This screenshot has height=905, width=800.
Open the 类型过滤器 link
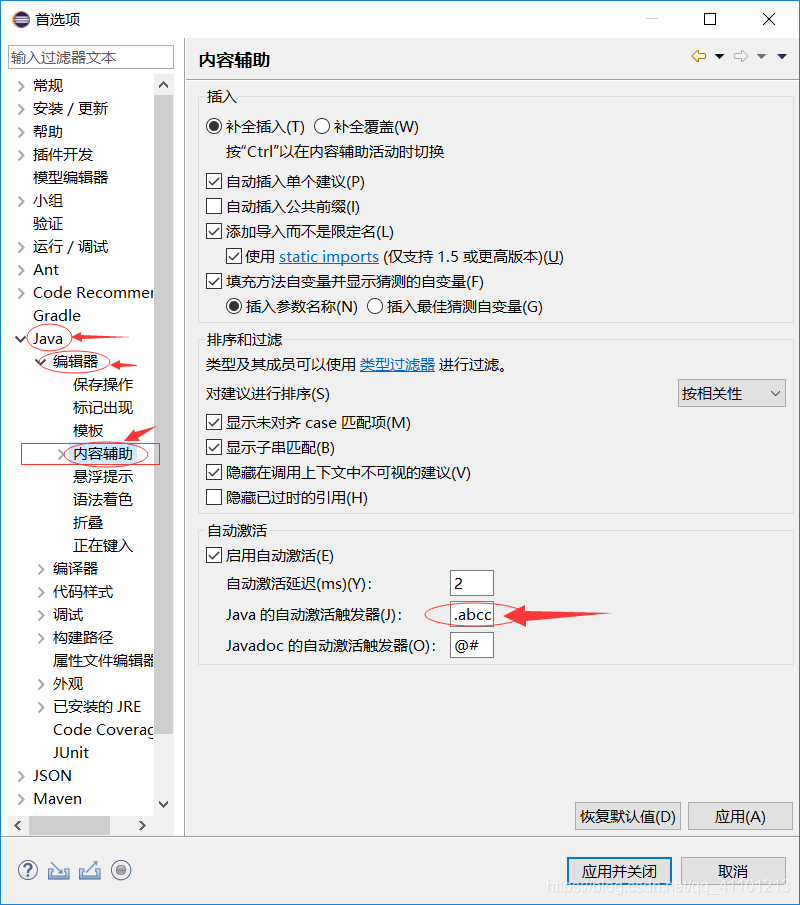tap(397, 365)
